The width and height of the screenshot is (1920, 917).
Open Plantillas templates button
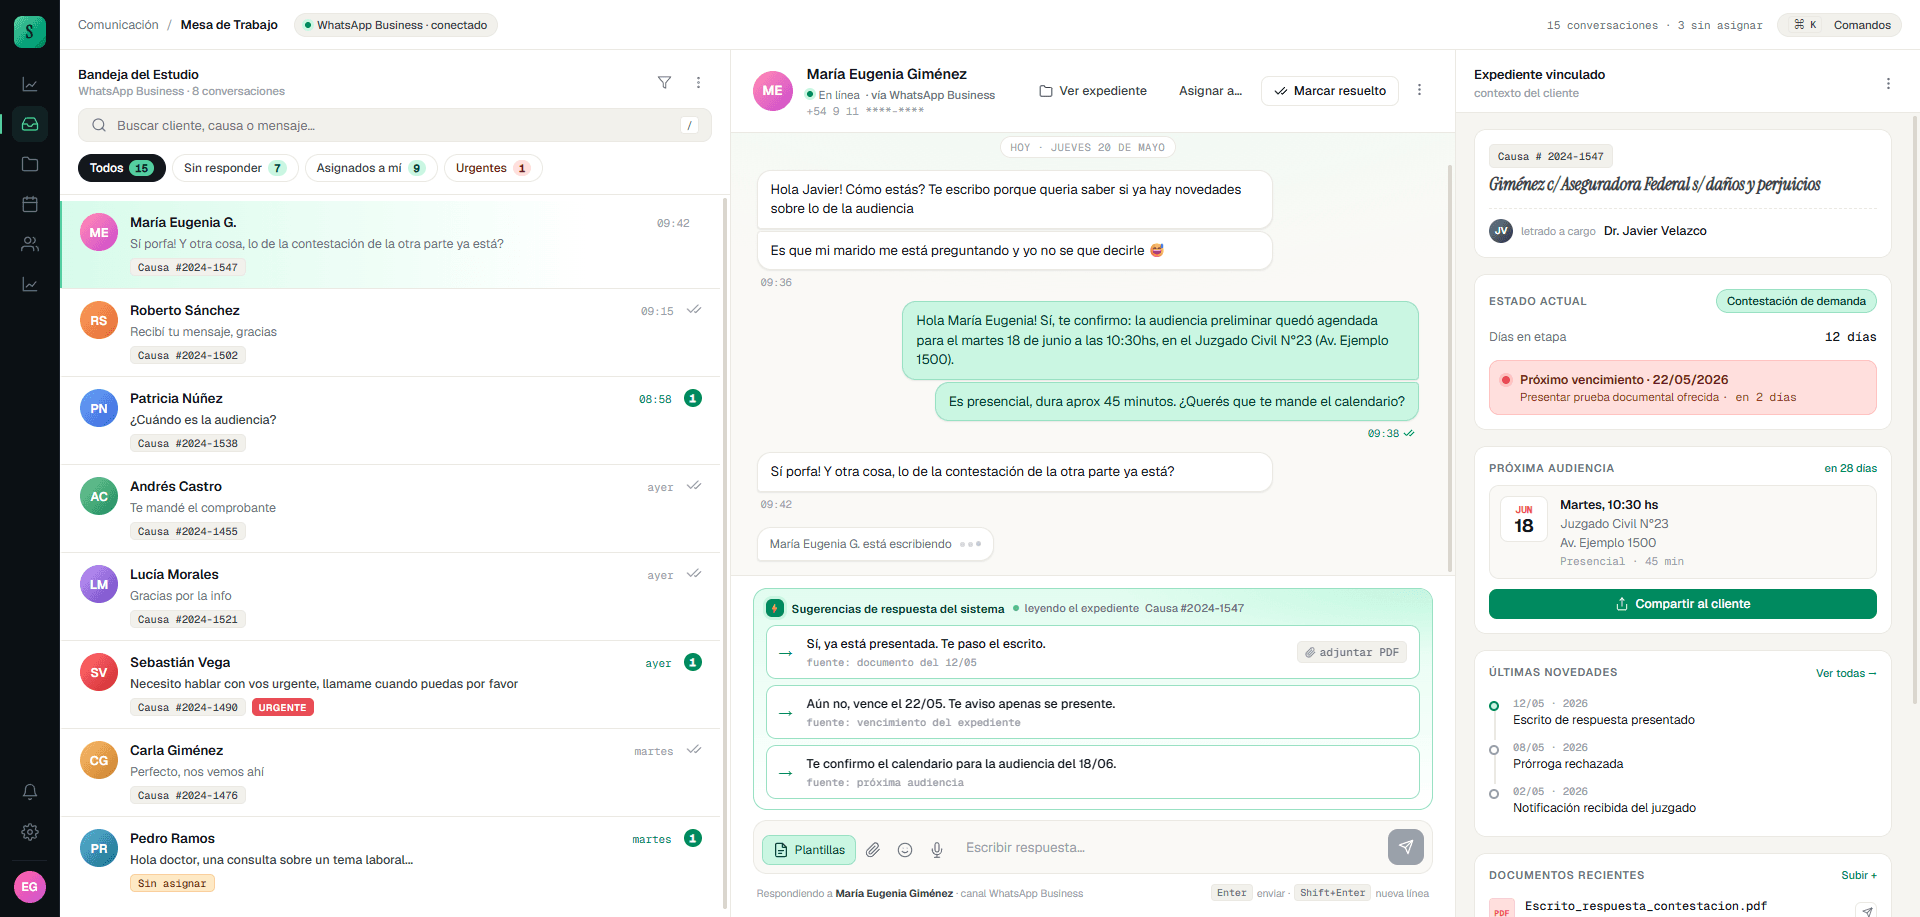coord(809,850)
